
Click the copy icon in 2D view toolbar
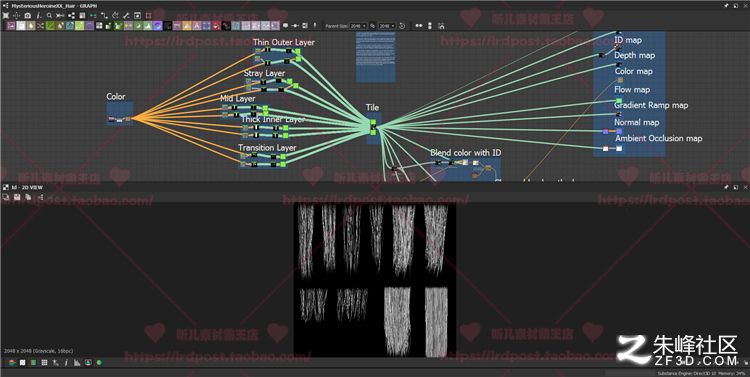pyautogui.click(x=28, y=197)
